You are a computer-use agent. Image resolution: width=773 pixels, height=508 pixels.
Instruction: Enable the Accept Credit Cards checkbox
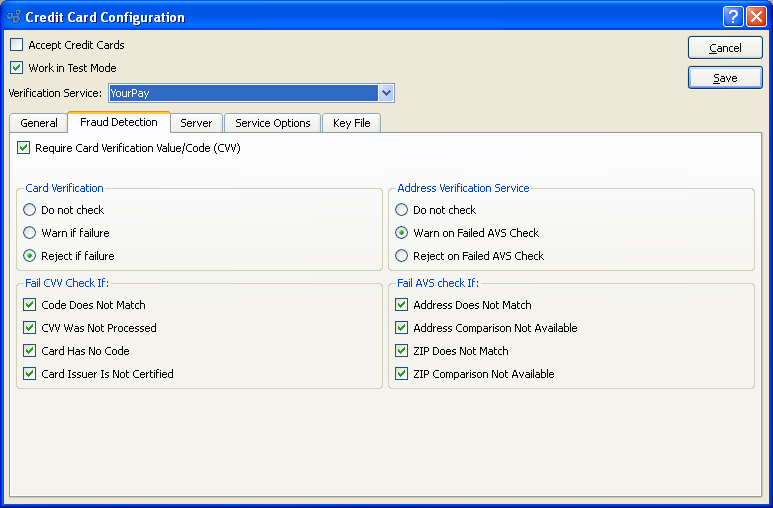[17, 45]
